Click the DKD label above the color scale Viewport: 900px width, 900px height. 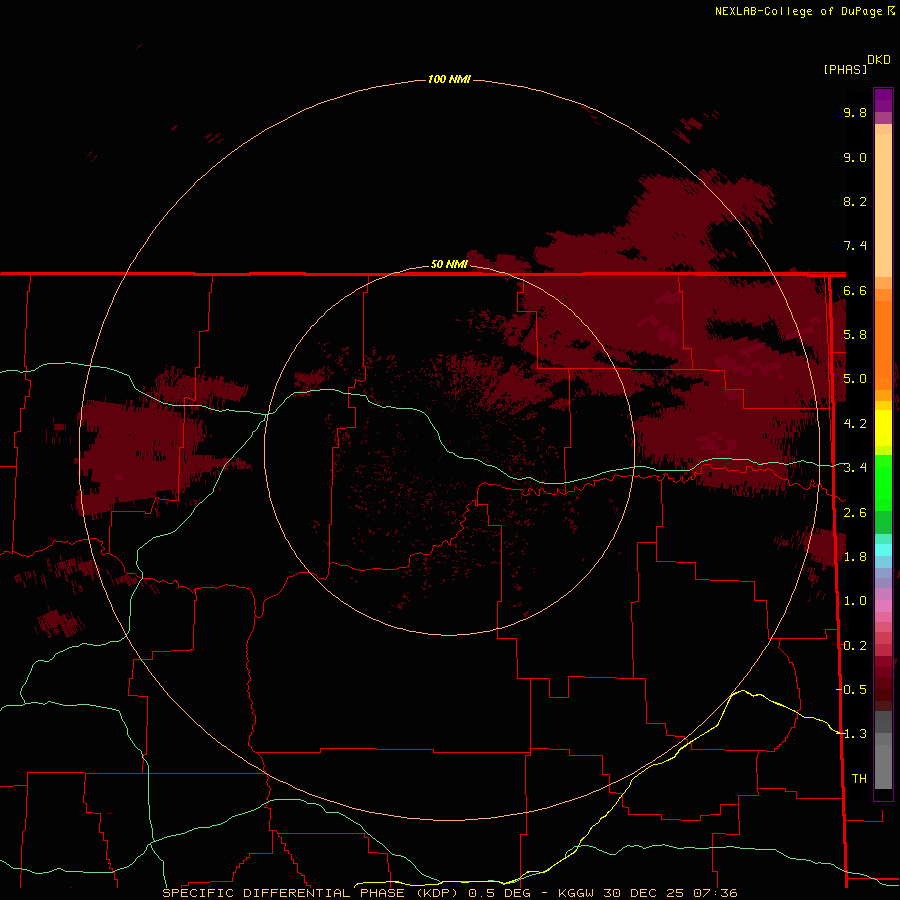(x=879, y=60)
